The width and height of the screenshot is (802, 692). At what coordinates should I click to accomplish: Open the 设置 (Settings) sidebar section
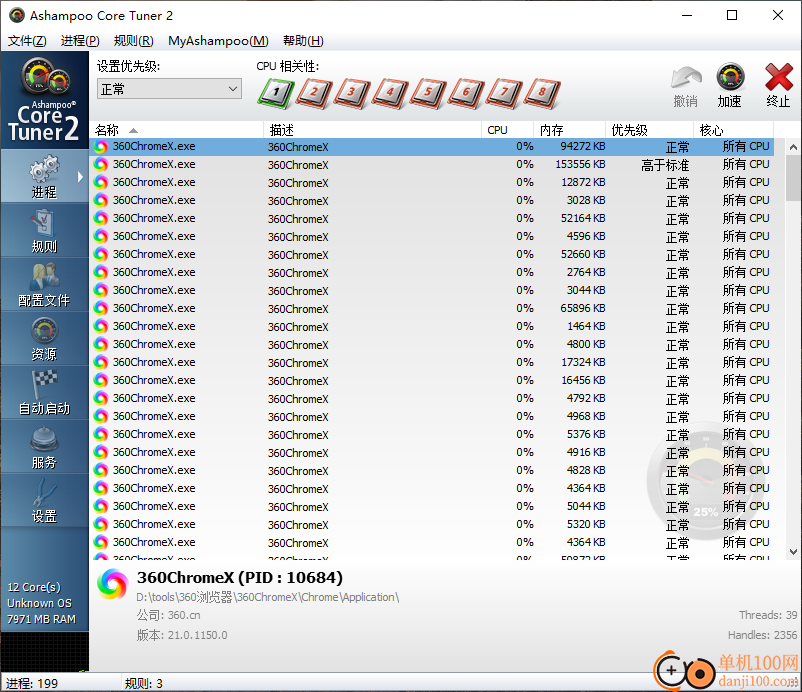pos(44,501)
